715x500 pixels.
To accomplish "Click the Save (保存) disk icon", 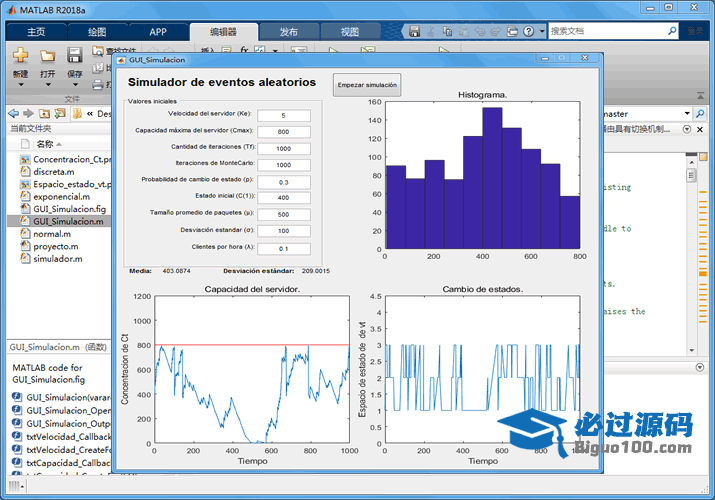I will click(74, 55).
